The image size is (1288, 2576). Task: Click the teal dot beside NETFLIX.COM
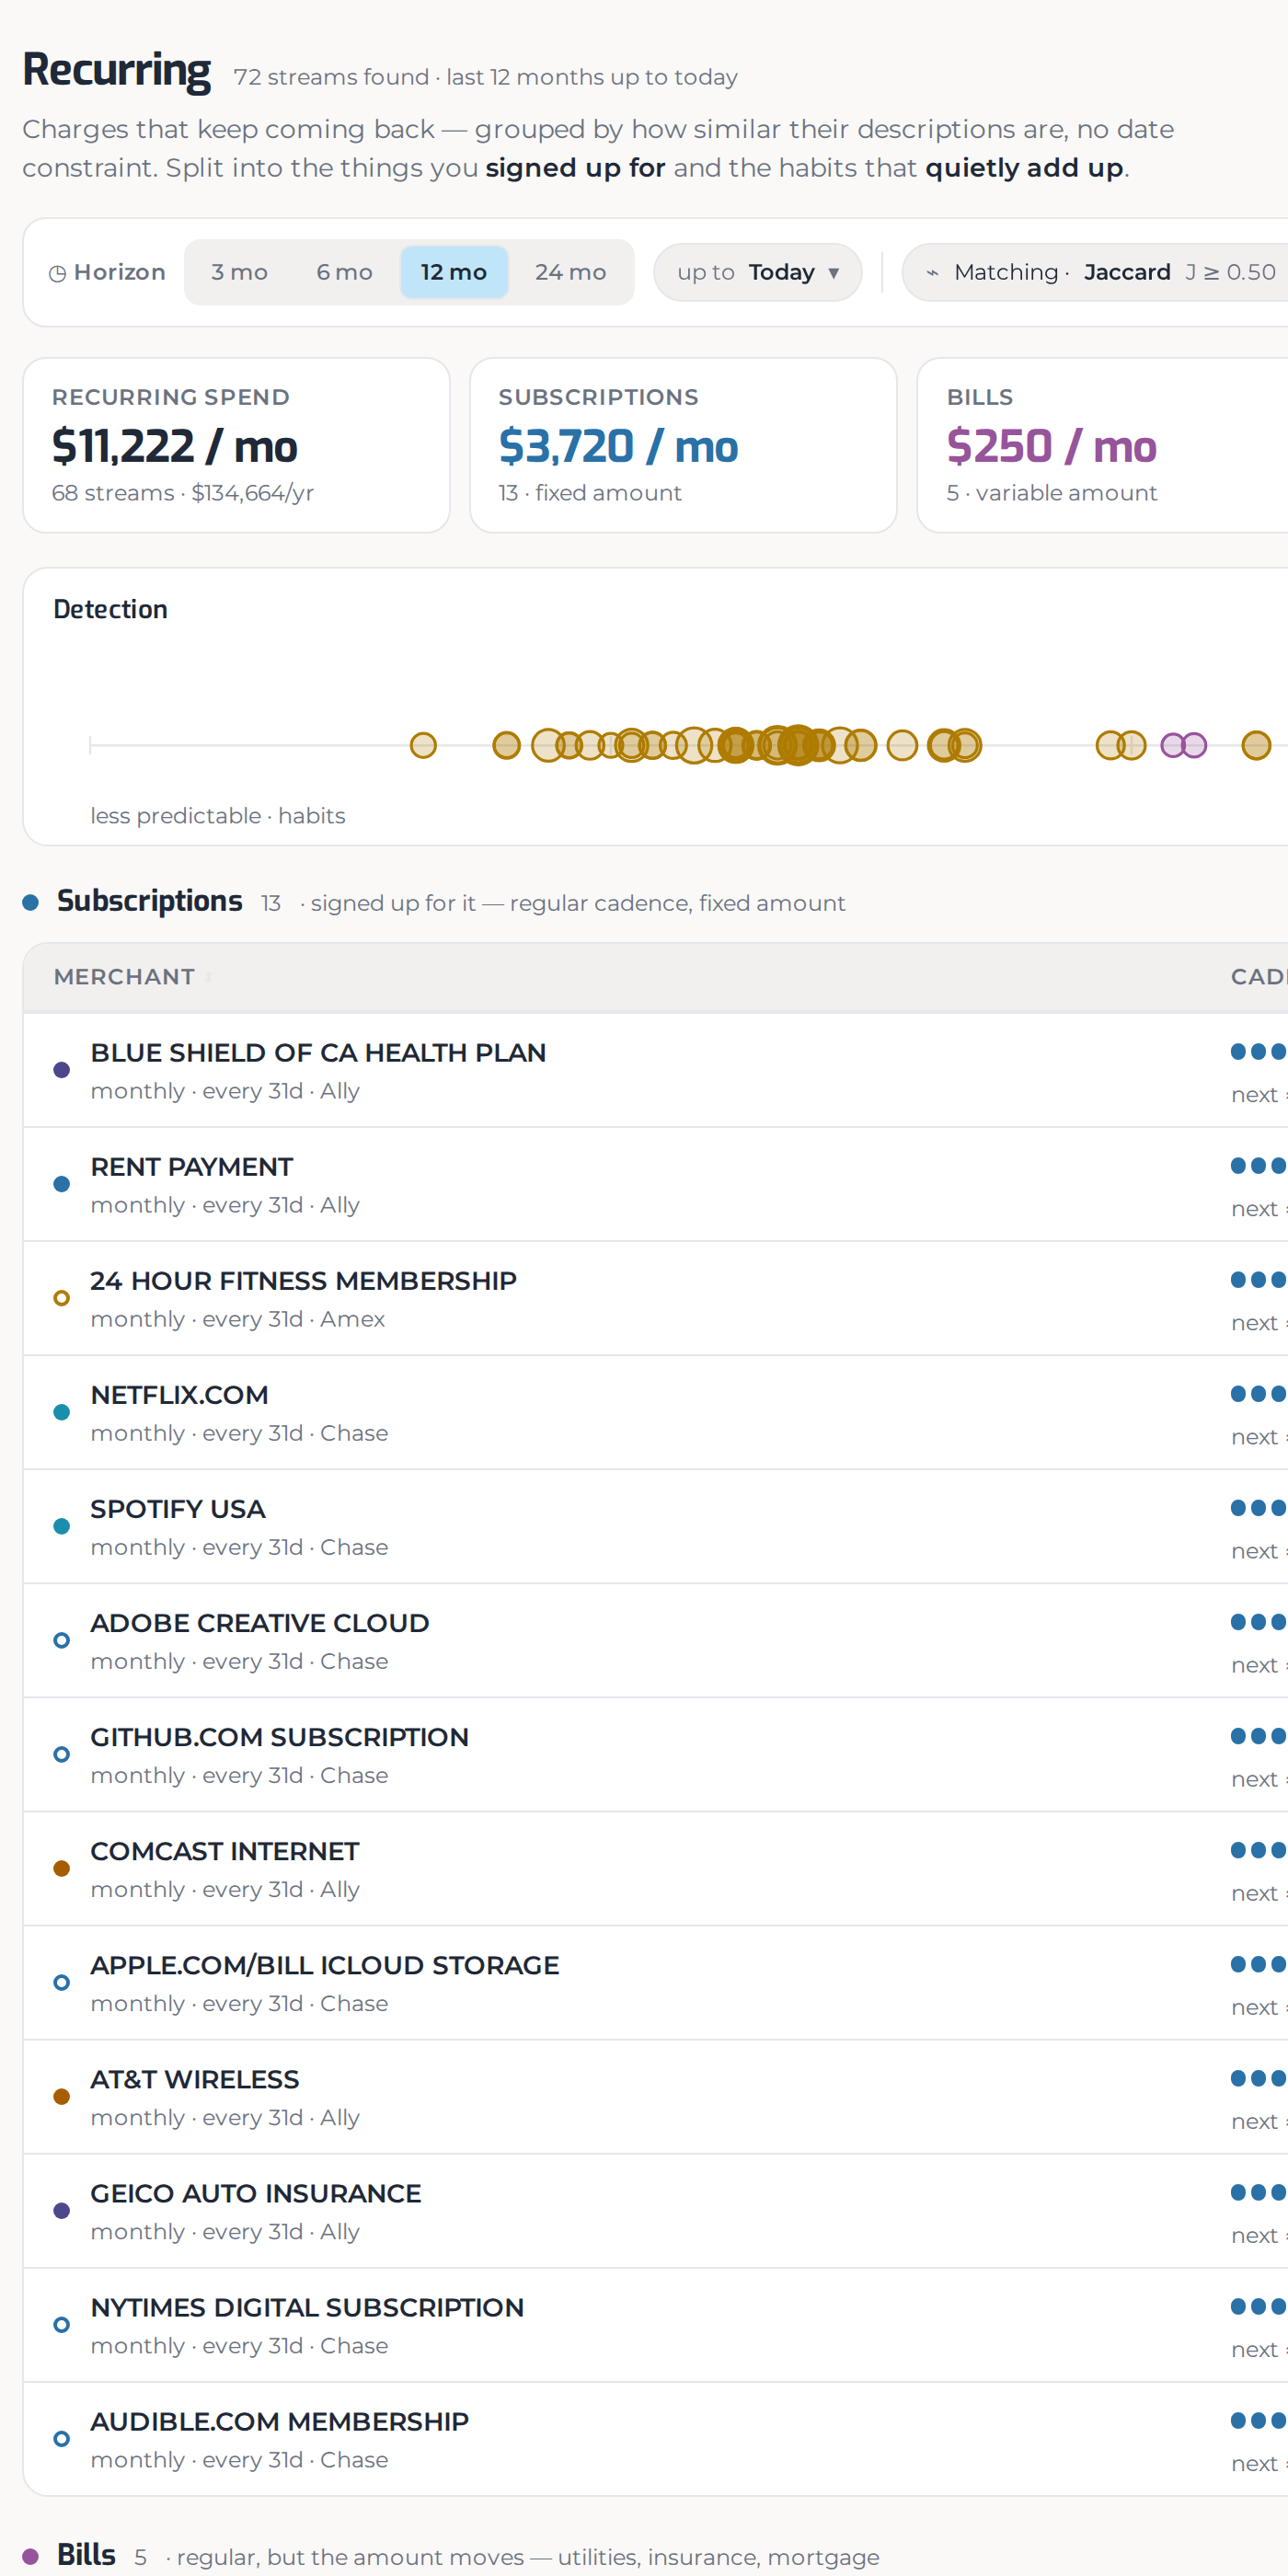[x=62, y=1412]
